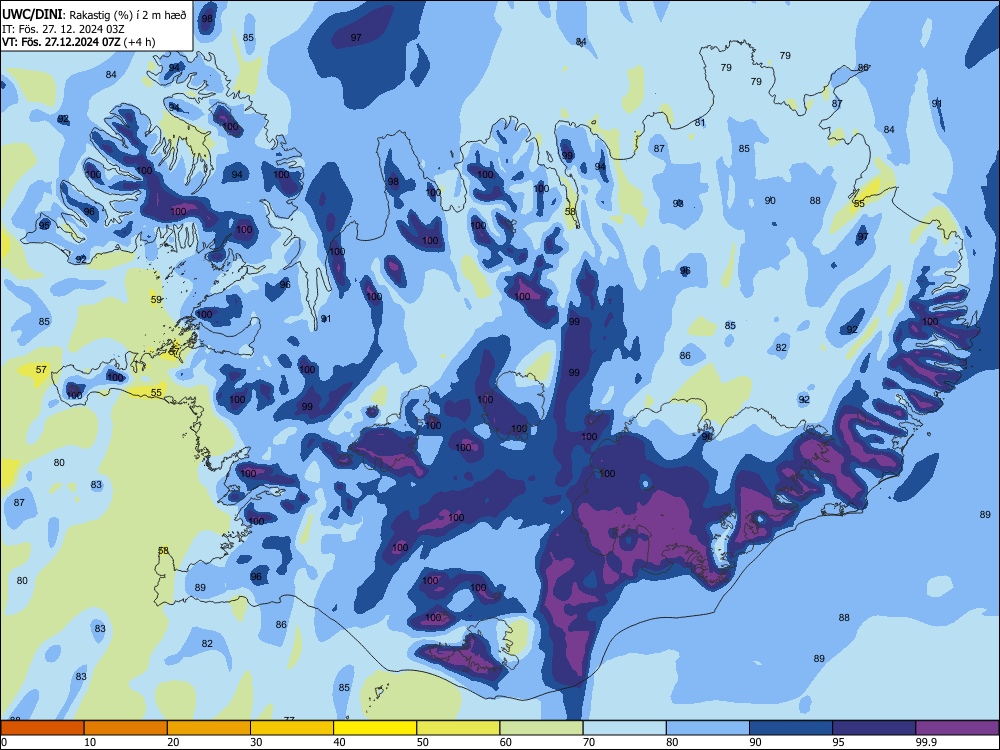Click the 81 humidity value on the map

700,122
